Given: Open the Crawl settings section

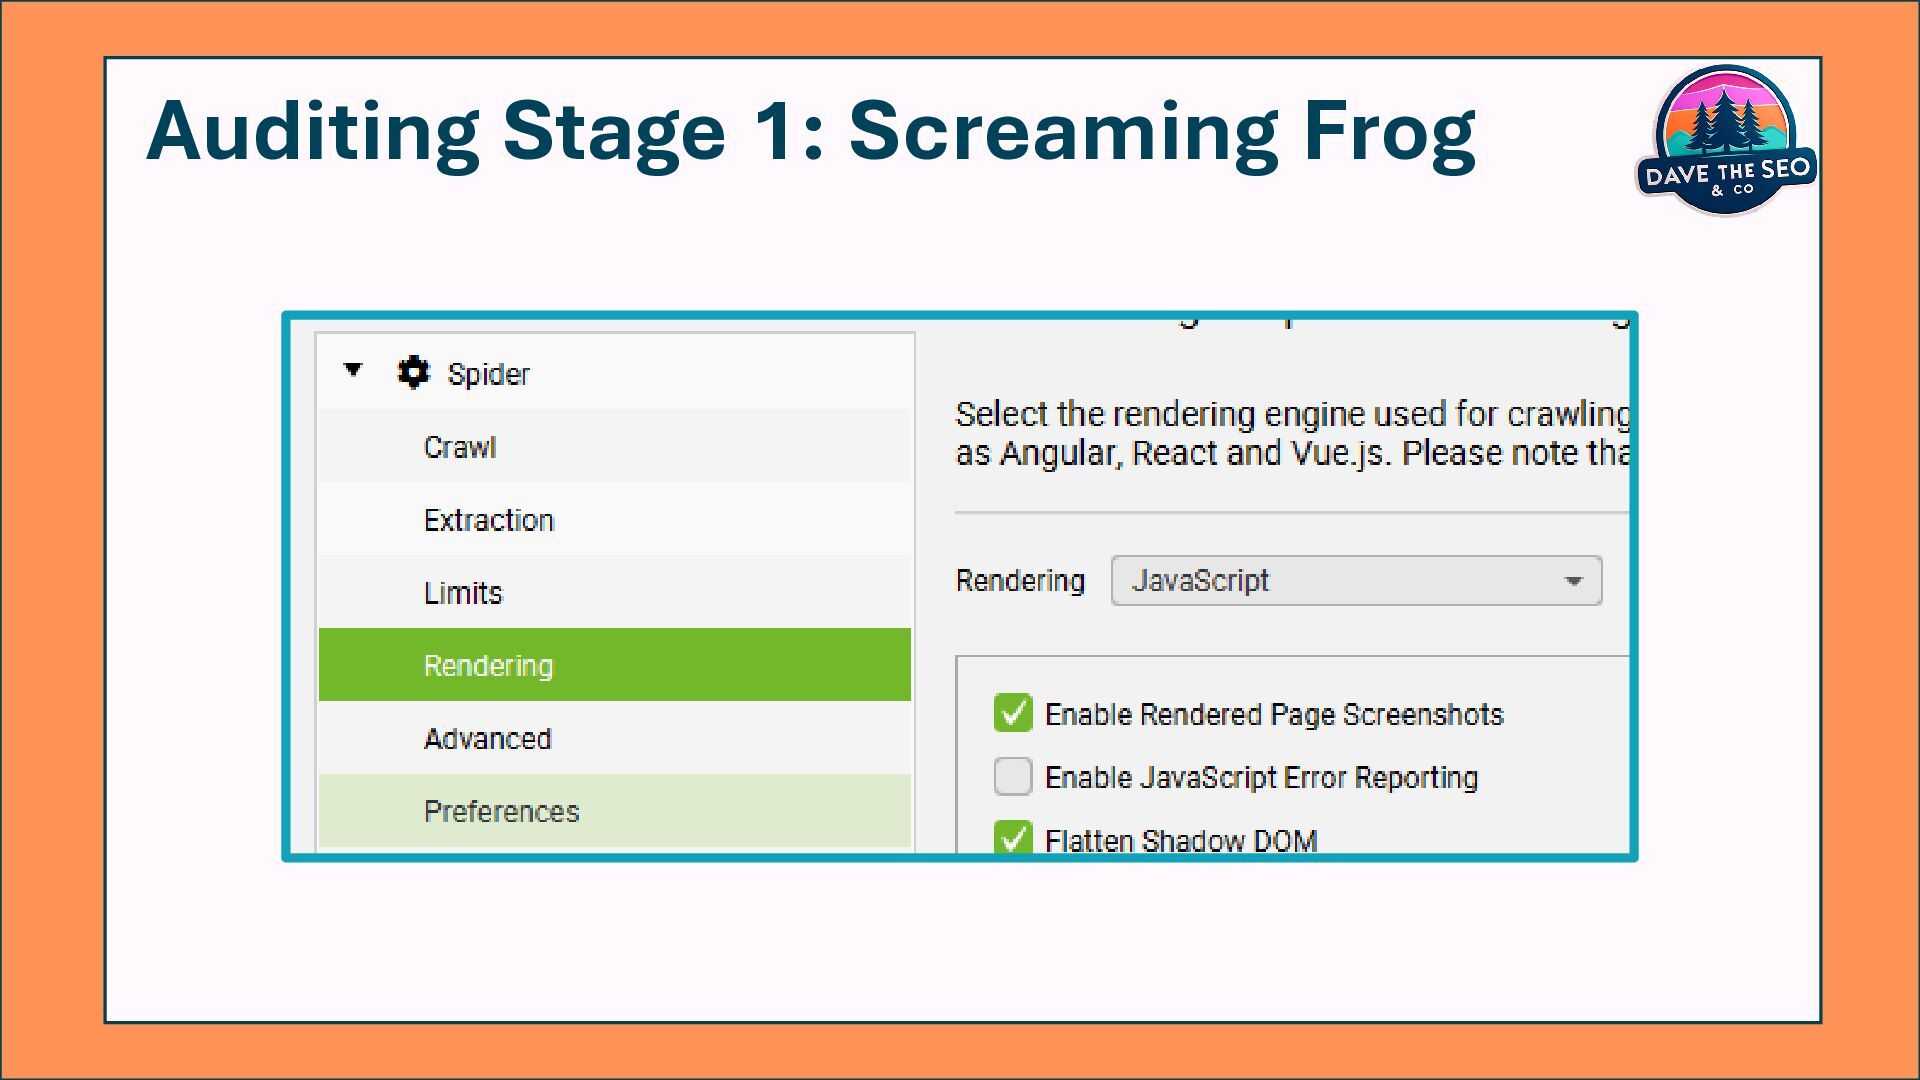Looking at the screenshot, I should [x=460, y=447].
